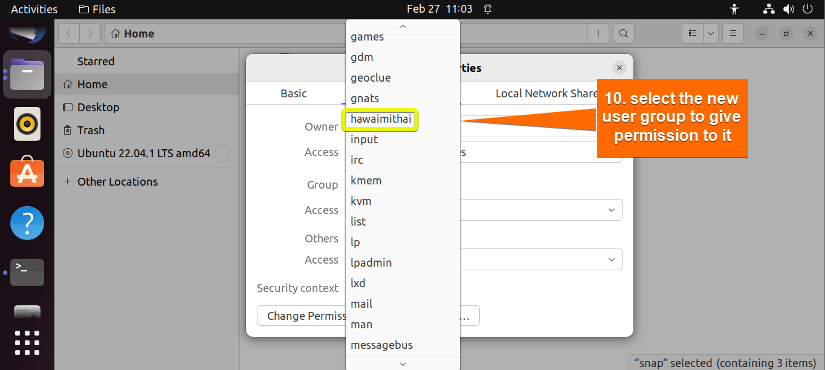The image size is (825, 370).
Task: Open the Files hamburger menu
Action: [x=732, y=34]
